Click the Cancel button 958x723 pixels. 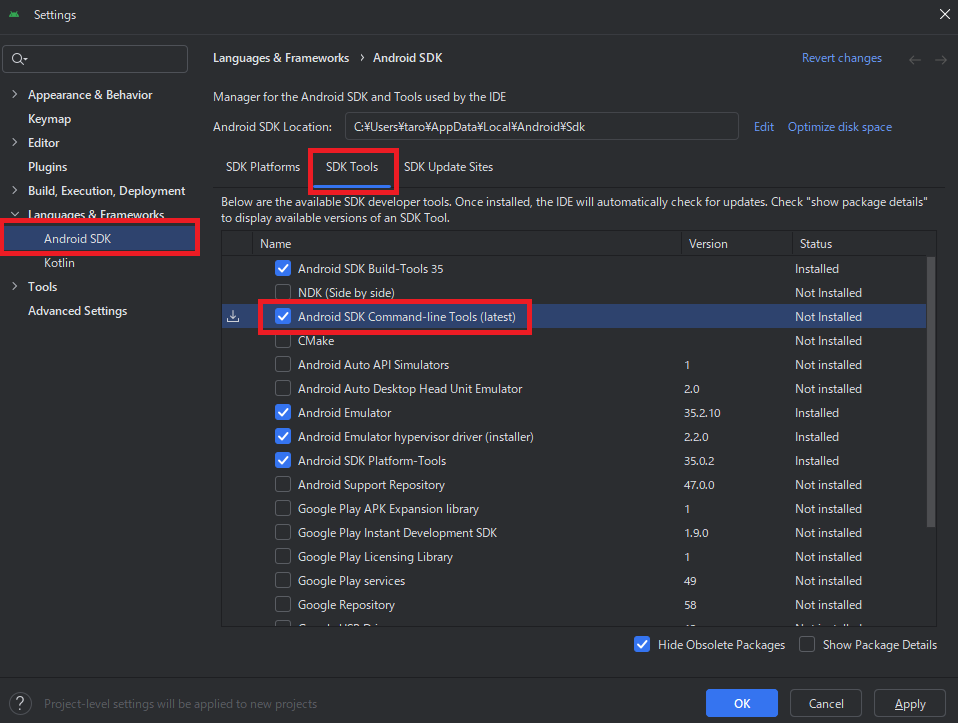(x=826, y=703)
